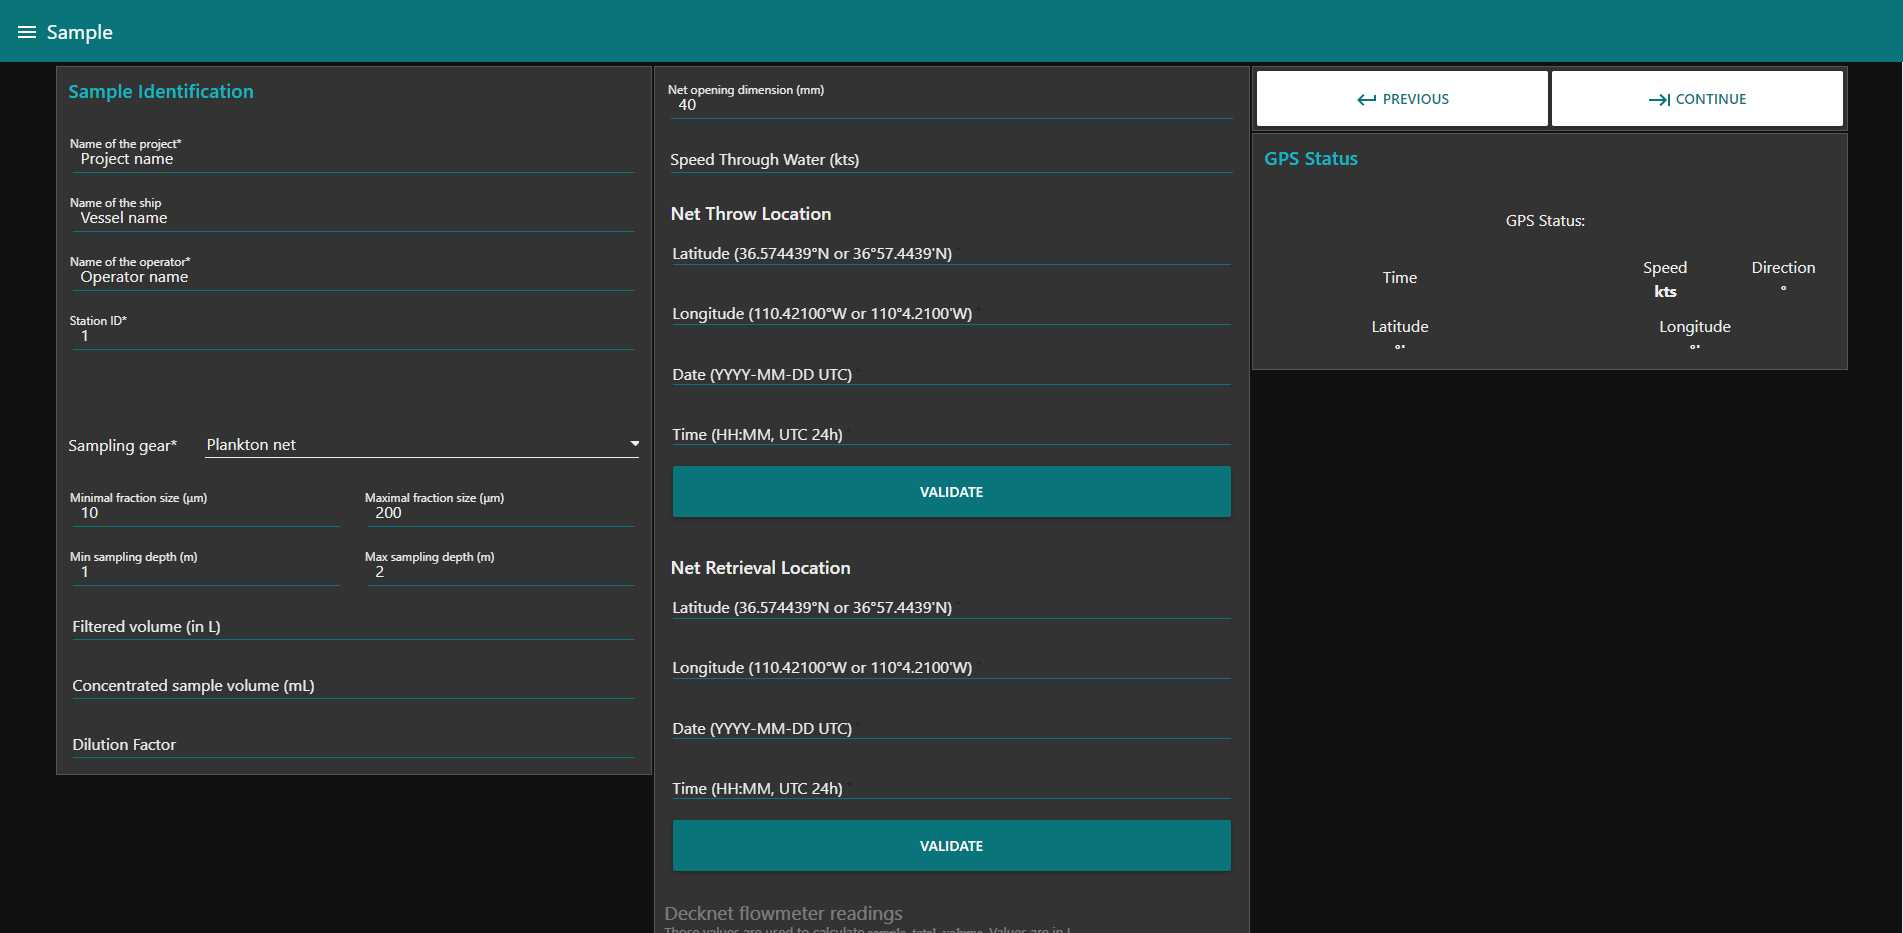Validate the Net Retrieval Location
1903x933 pixels.
coord(950,846)
